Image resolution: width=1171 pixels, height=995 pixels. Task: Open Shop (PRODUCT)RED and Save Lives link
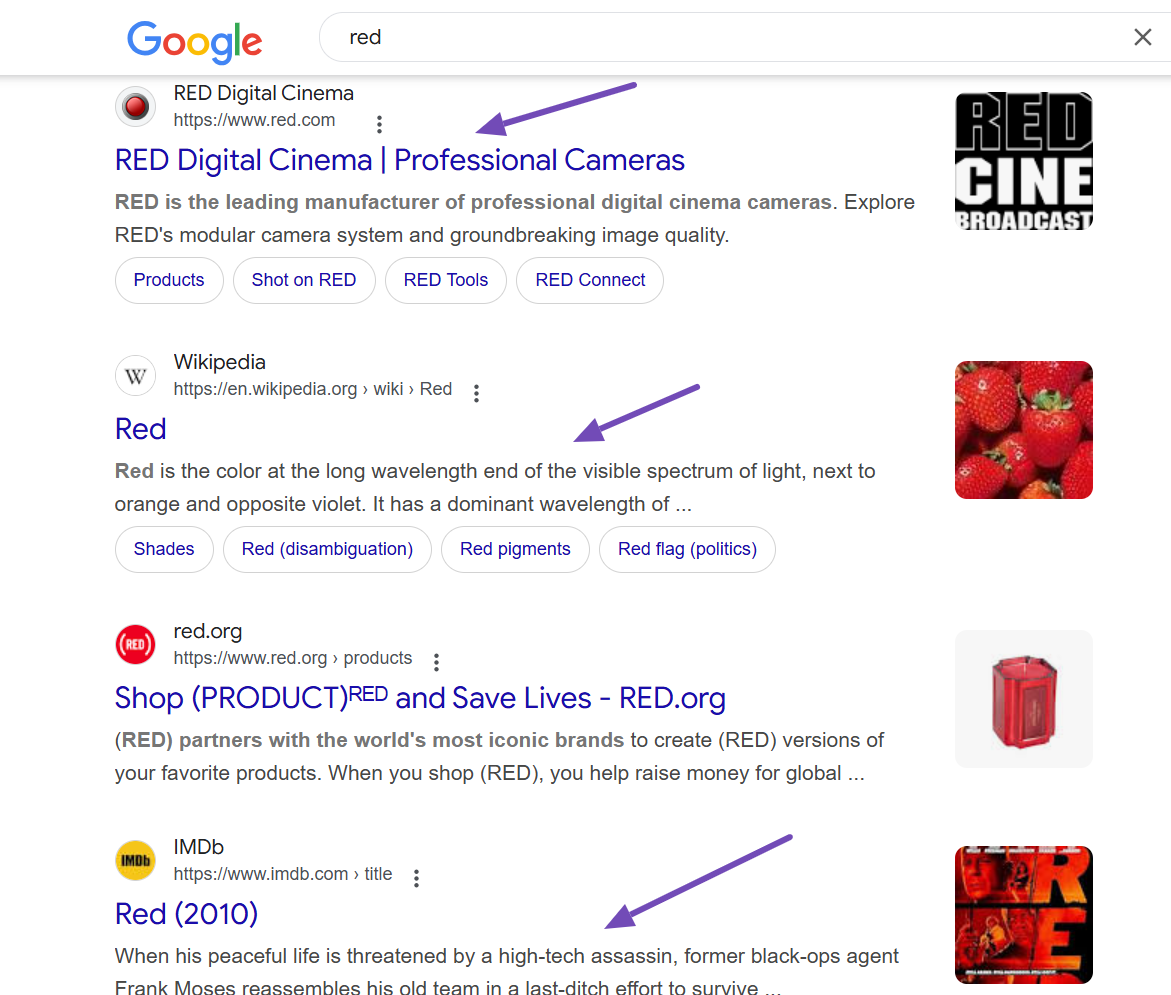(419, 698)
